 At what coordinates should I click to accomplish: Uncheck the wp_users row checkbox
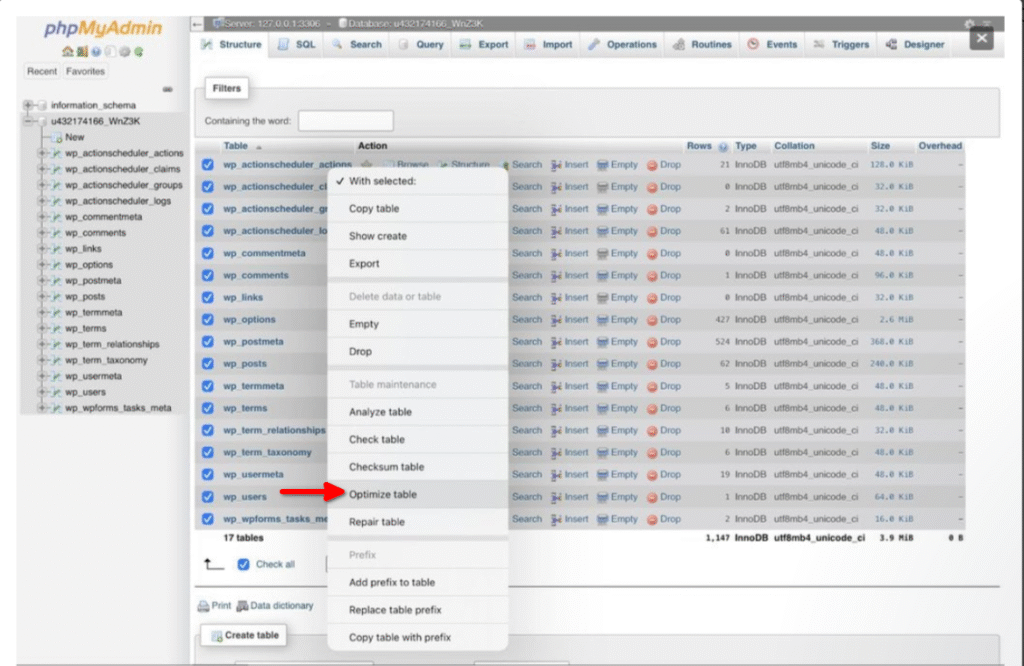click(208, 497)
